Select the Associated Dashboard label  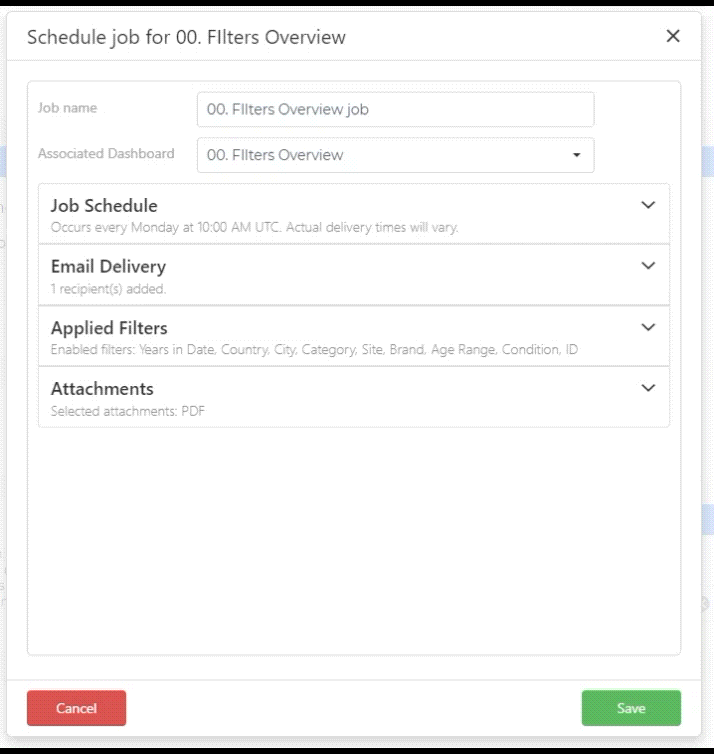pyautogui.click(x=106, y=153)
